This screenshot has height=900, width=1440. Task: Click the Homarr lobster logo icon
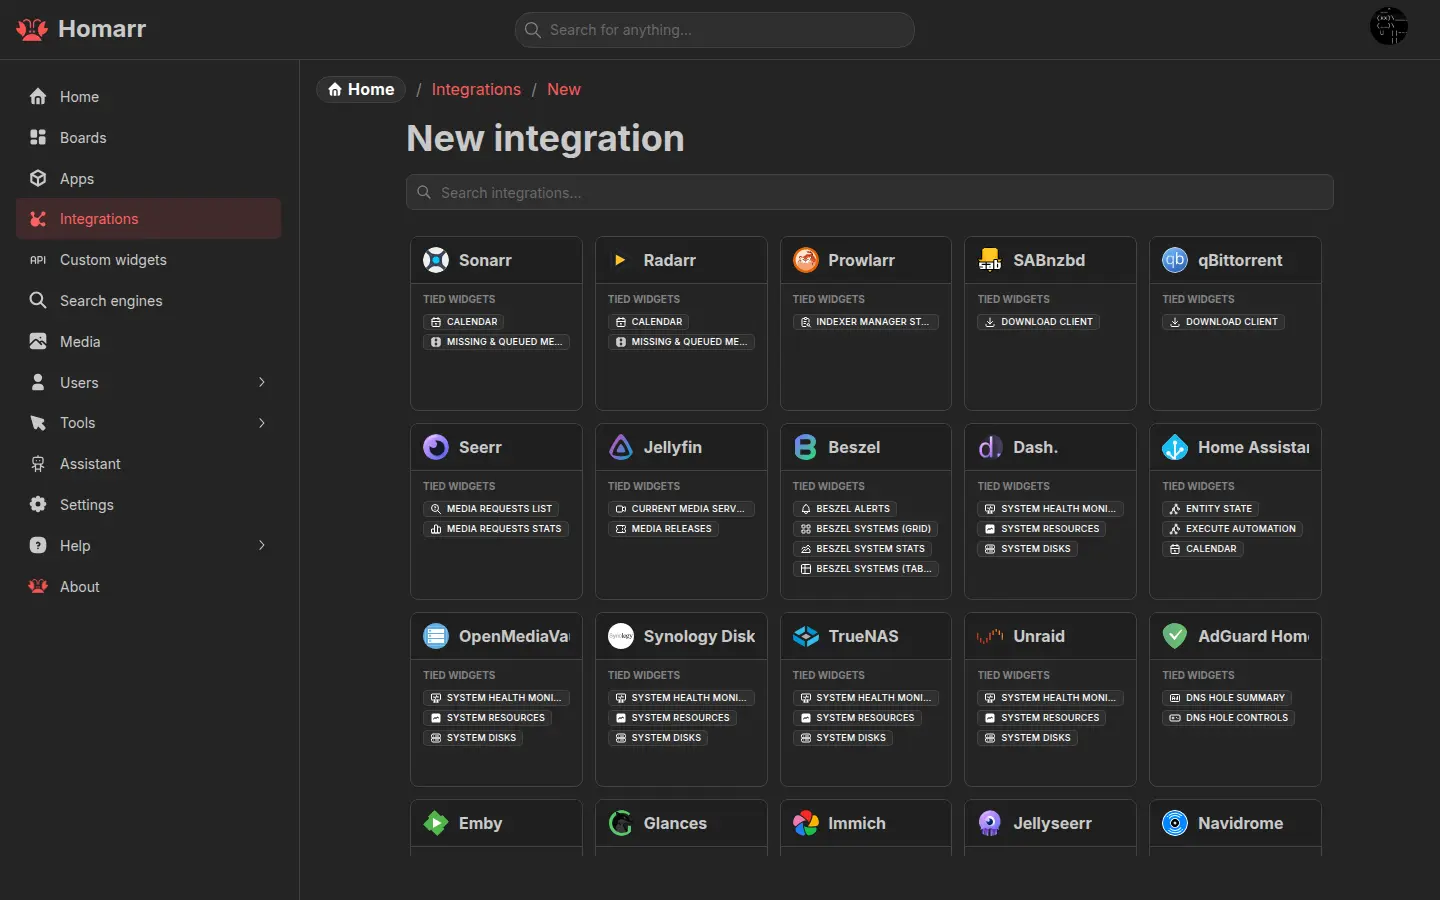point(32,29)
